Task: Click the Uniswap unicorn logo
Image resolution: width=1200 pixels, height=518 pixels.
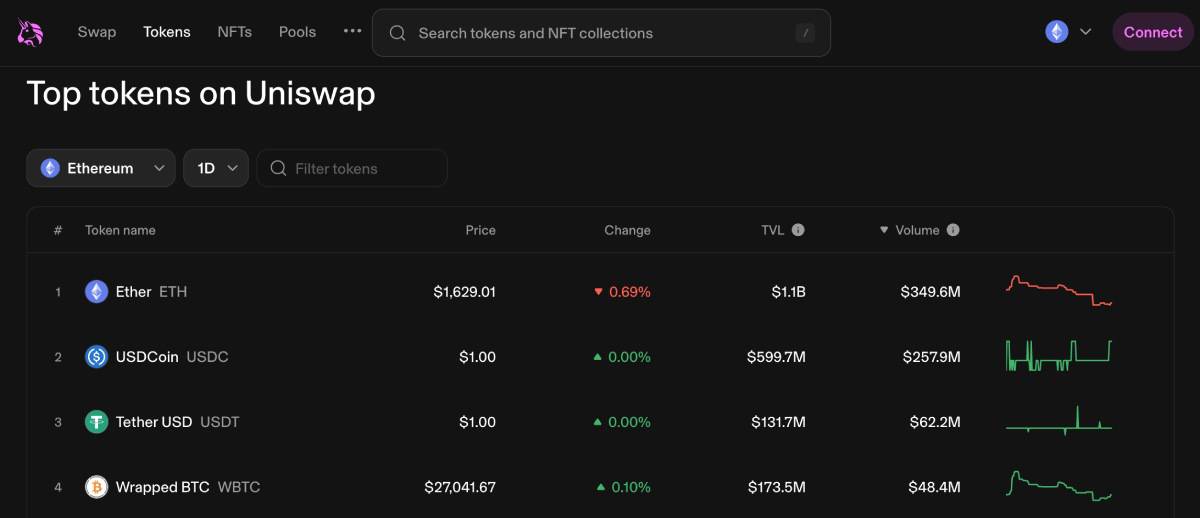Action: pyautogui.click(x=31, y=33)
